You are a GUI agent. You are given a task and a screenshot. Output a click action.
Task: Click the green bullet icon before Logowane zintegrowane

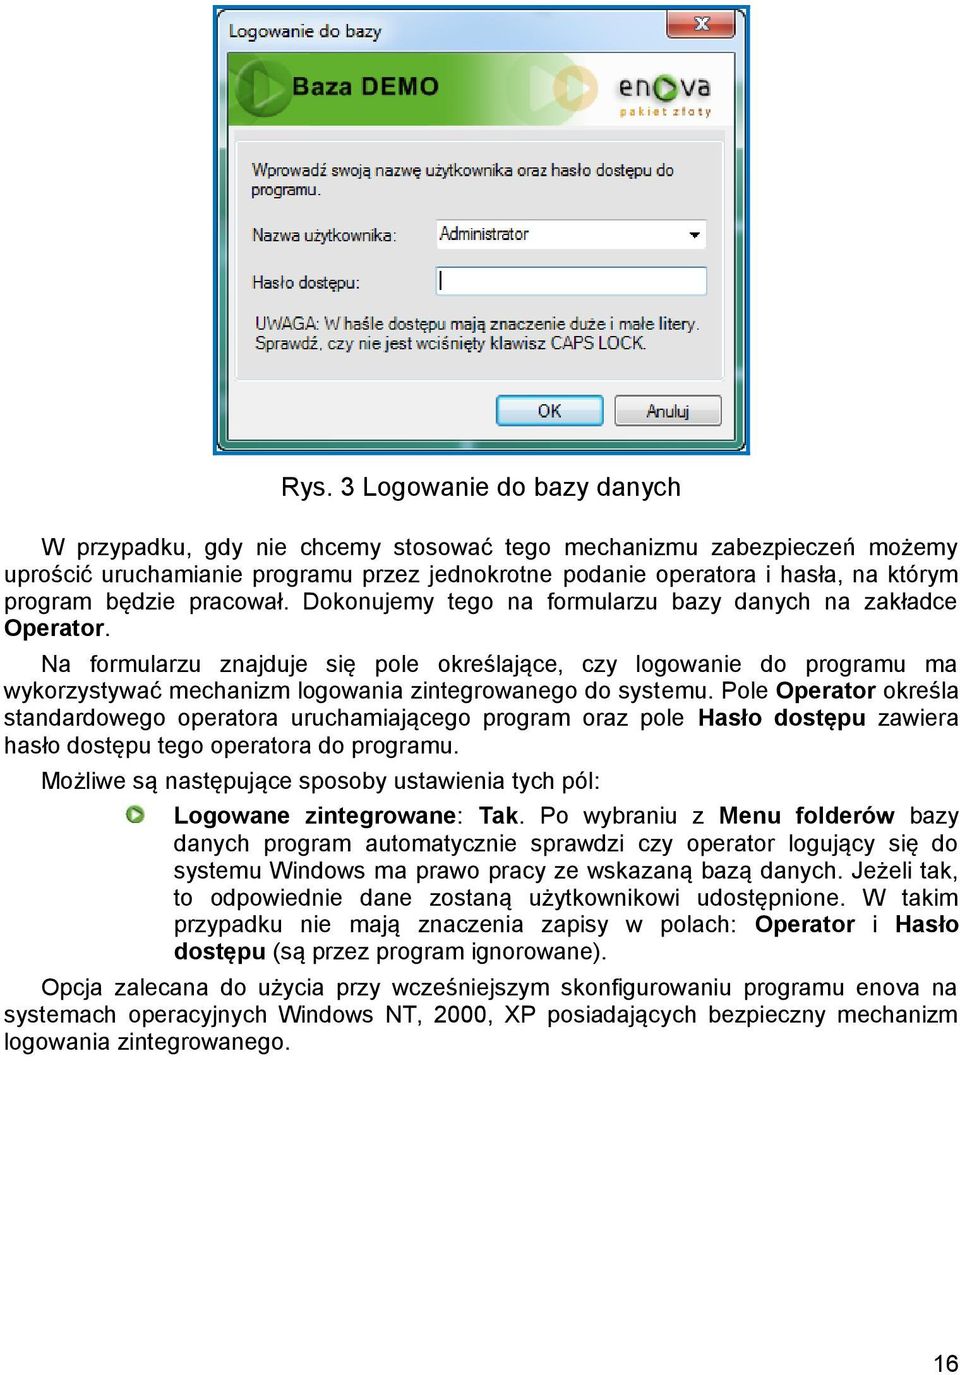tap(135, 815)
